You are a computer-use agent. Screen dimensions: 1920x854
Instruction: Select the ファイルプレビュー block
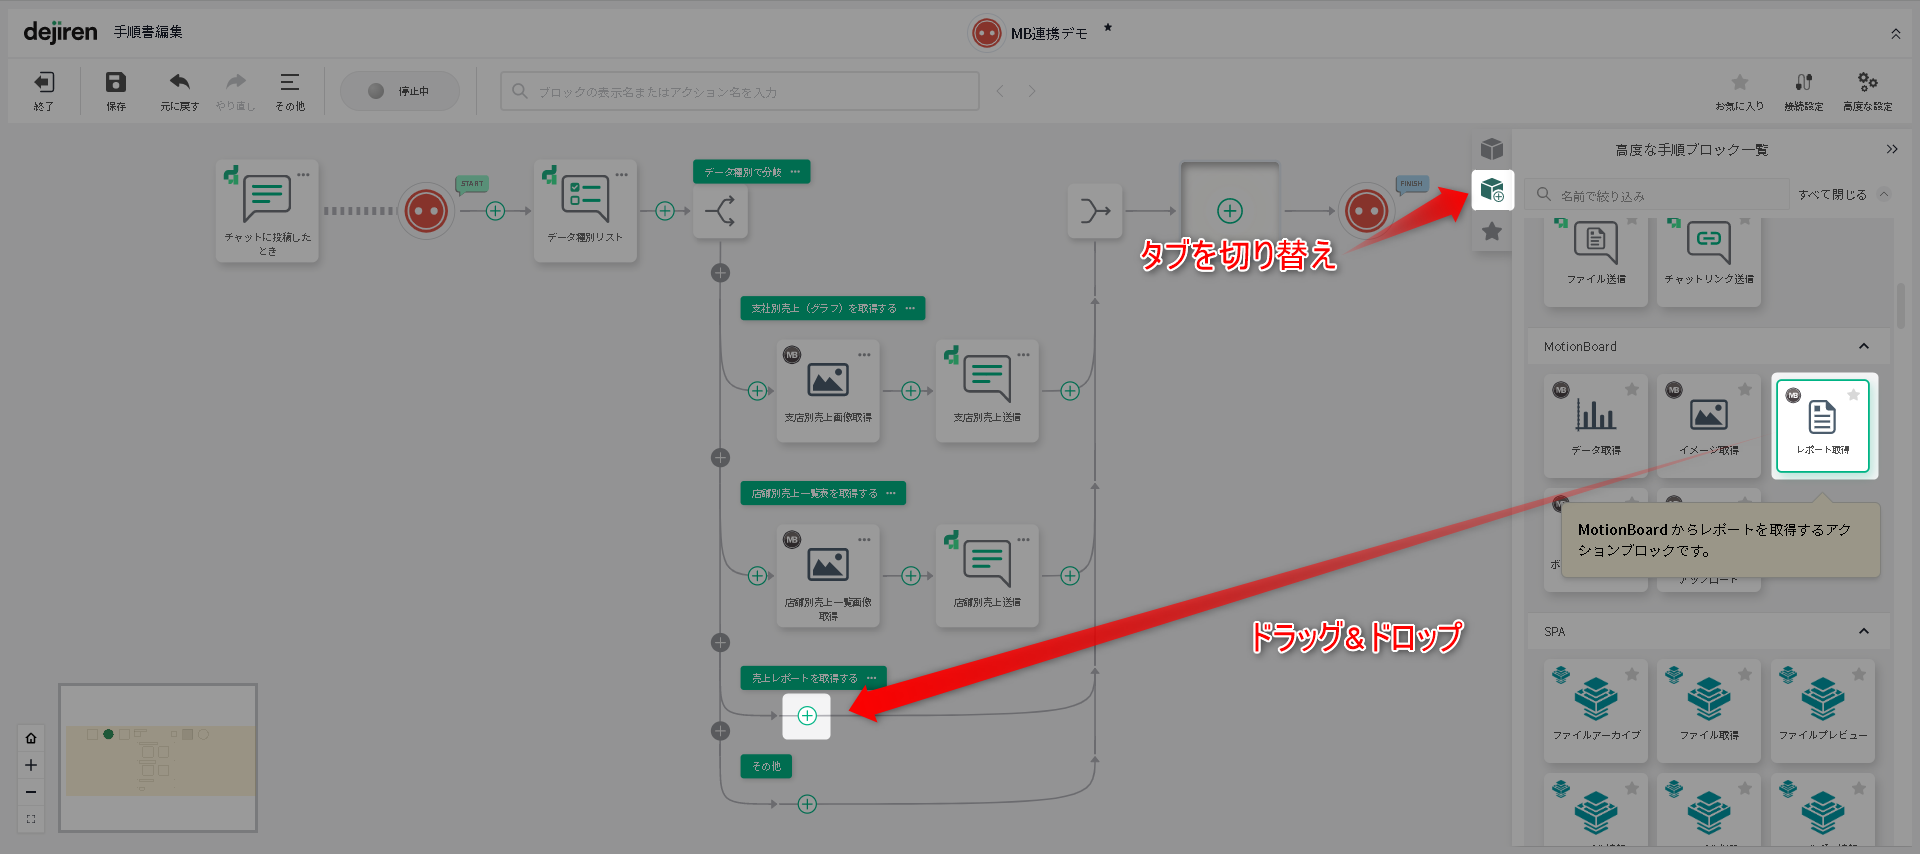click(1823, 710)
